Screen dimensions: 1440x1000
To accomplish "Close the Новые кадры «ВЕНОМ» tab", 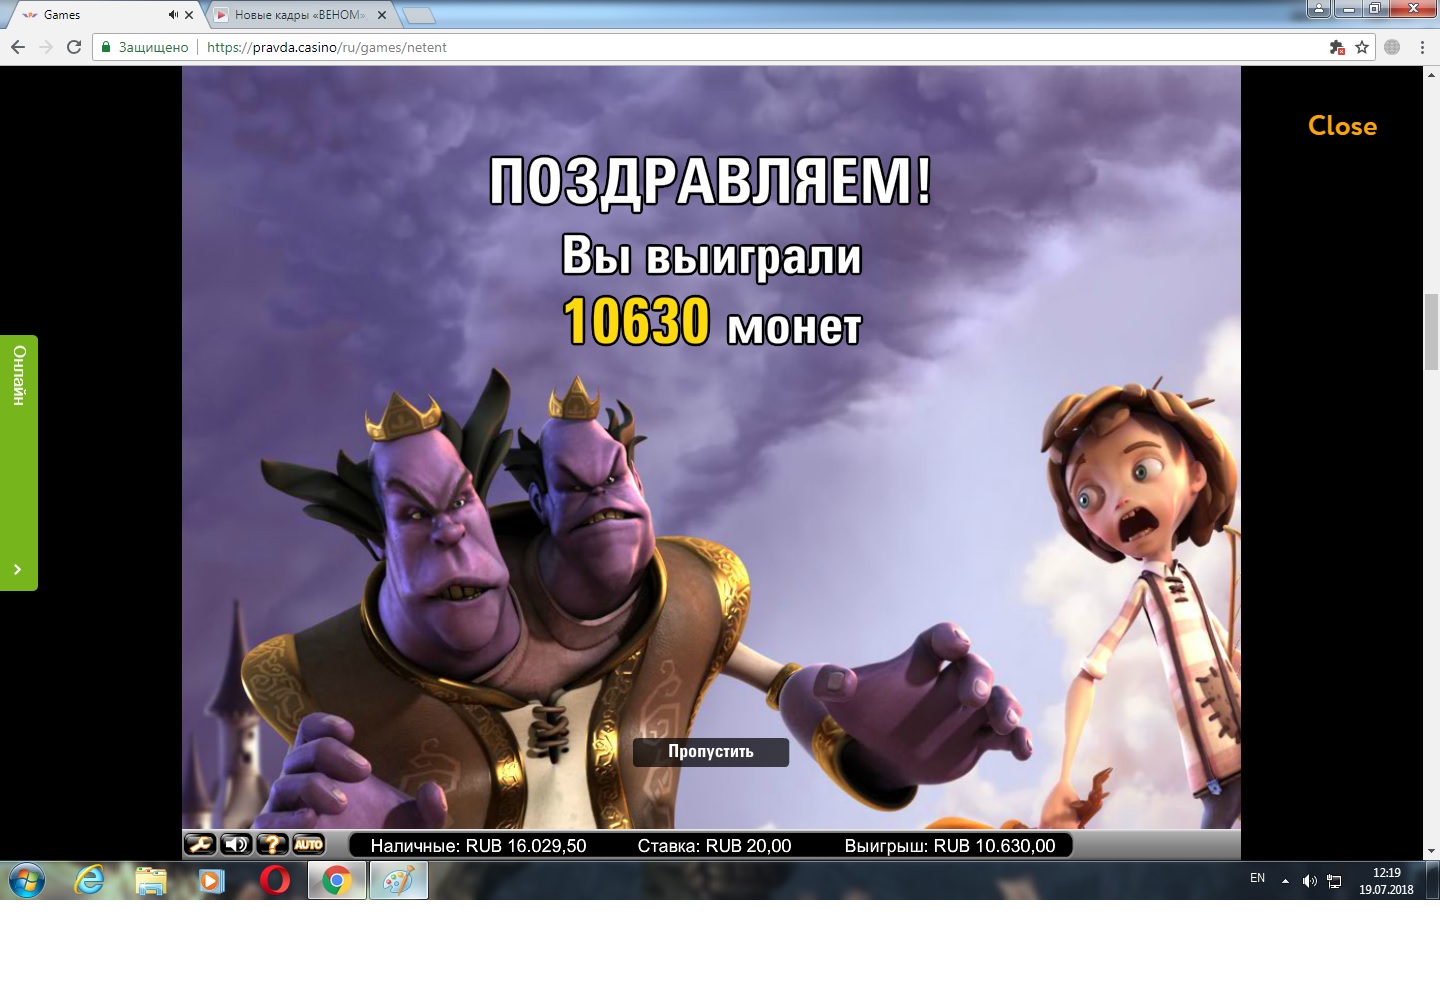I will pyautogui.click(x=381, y=15).
